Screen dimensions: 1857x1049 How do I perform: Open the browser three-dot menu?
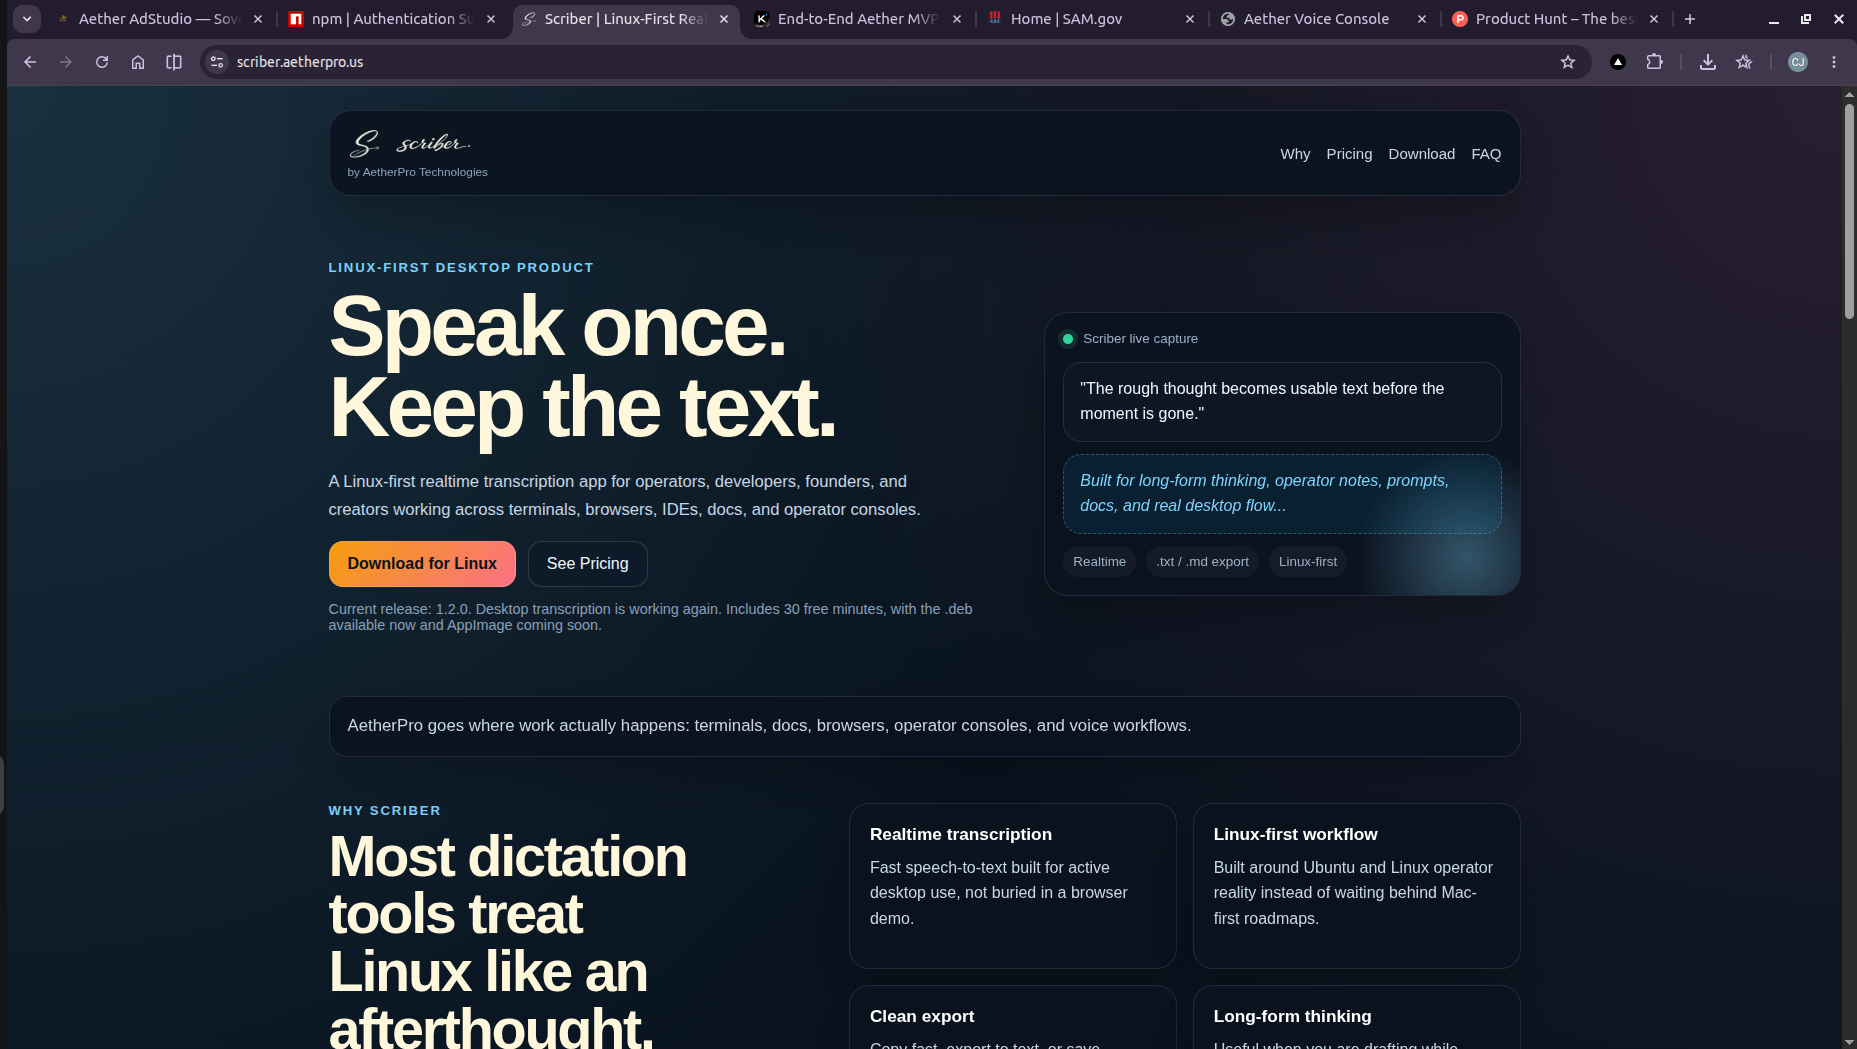pos(1834,62)
